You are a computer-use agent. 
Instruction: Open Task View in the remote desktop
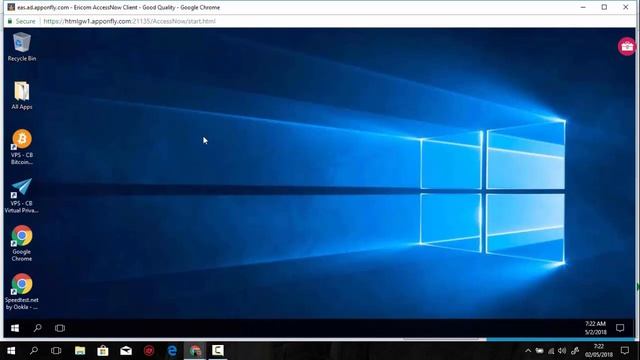60,328
